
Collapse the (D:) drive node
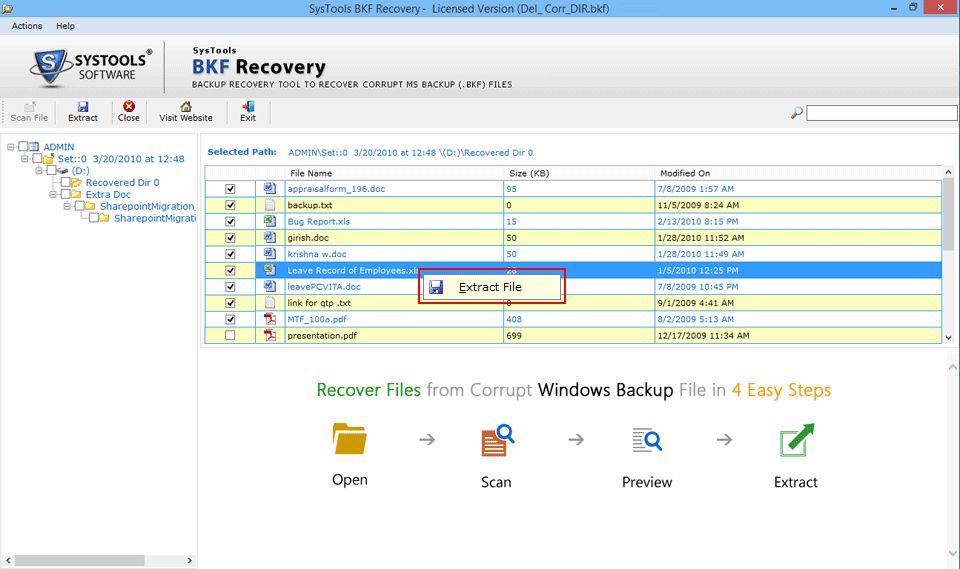click(x=39, y=171)
